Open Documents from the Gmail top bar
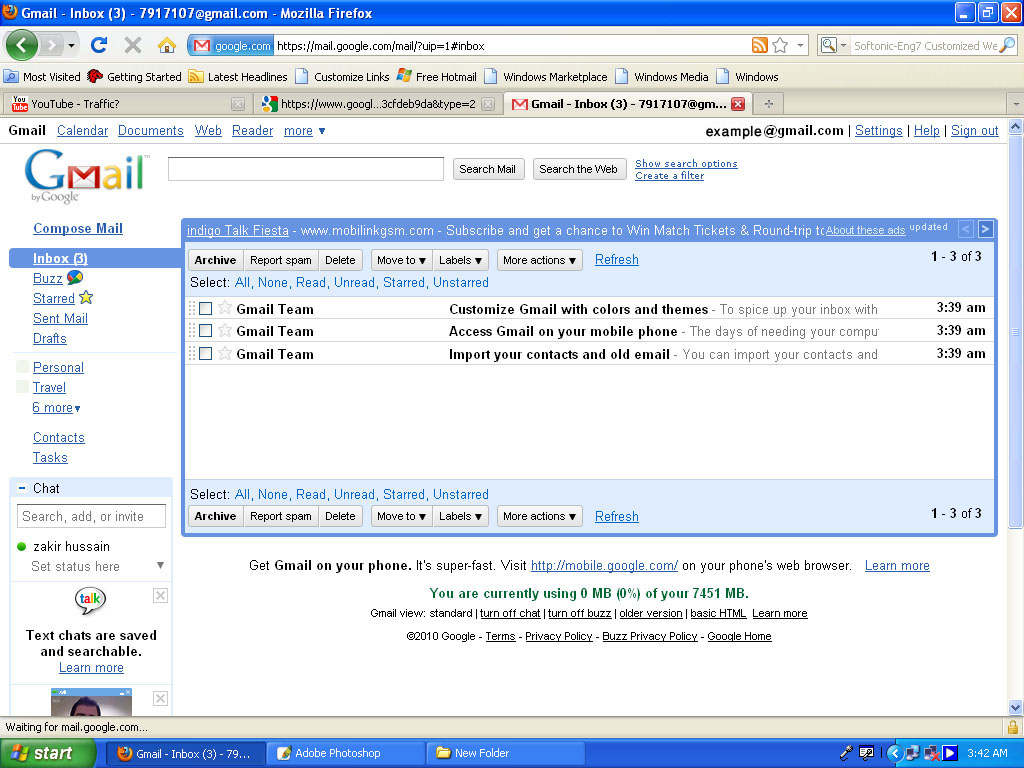 151,131
